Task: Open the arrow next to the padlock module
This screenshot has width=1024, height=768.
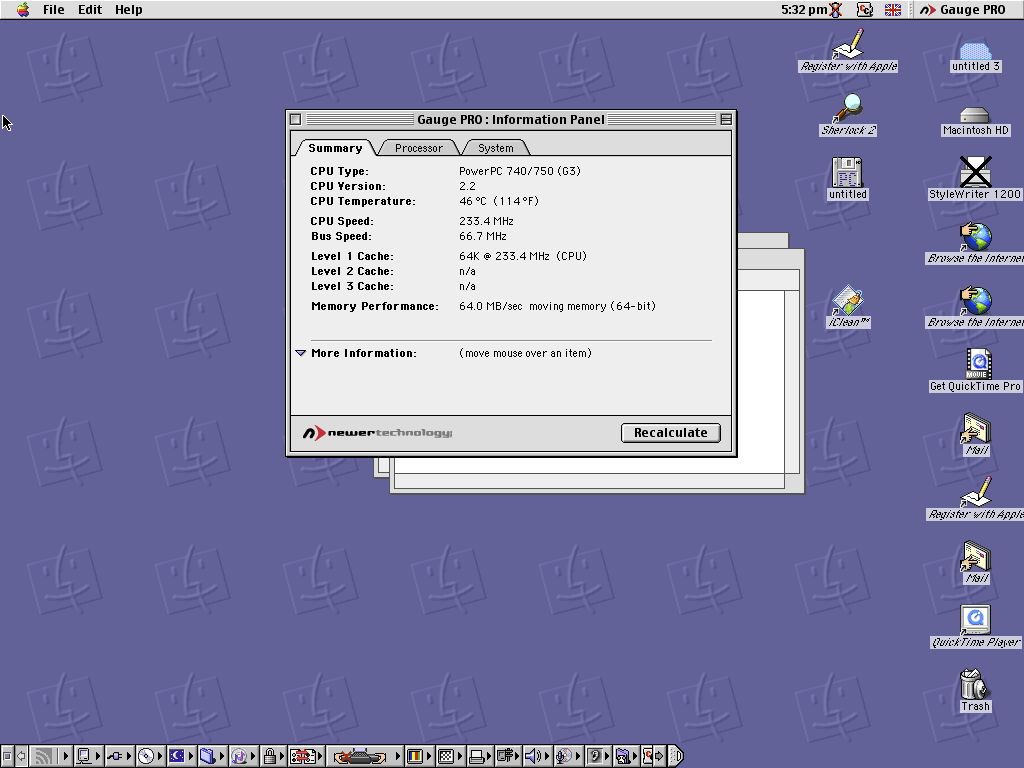Action: (x=283, y=756)
